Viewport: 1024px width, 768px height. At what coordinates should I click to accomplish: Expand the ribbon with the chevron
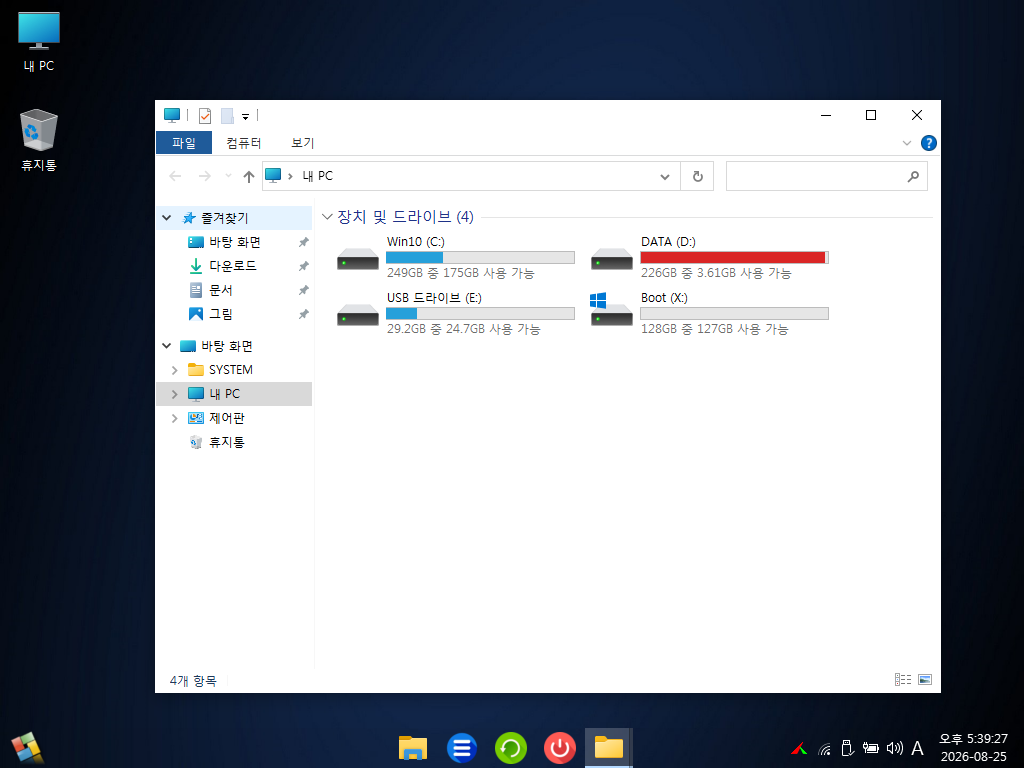(906, 143)
